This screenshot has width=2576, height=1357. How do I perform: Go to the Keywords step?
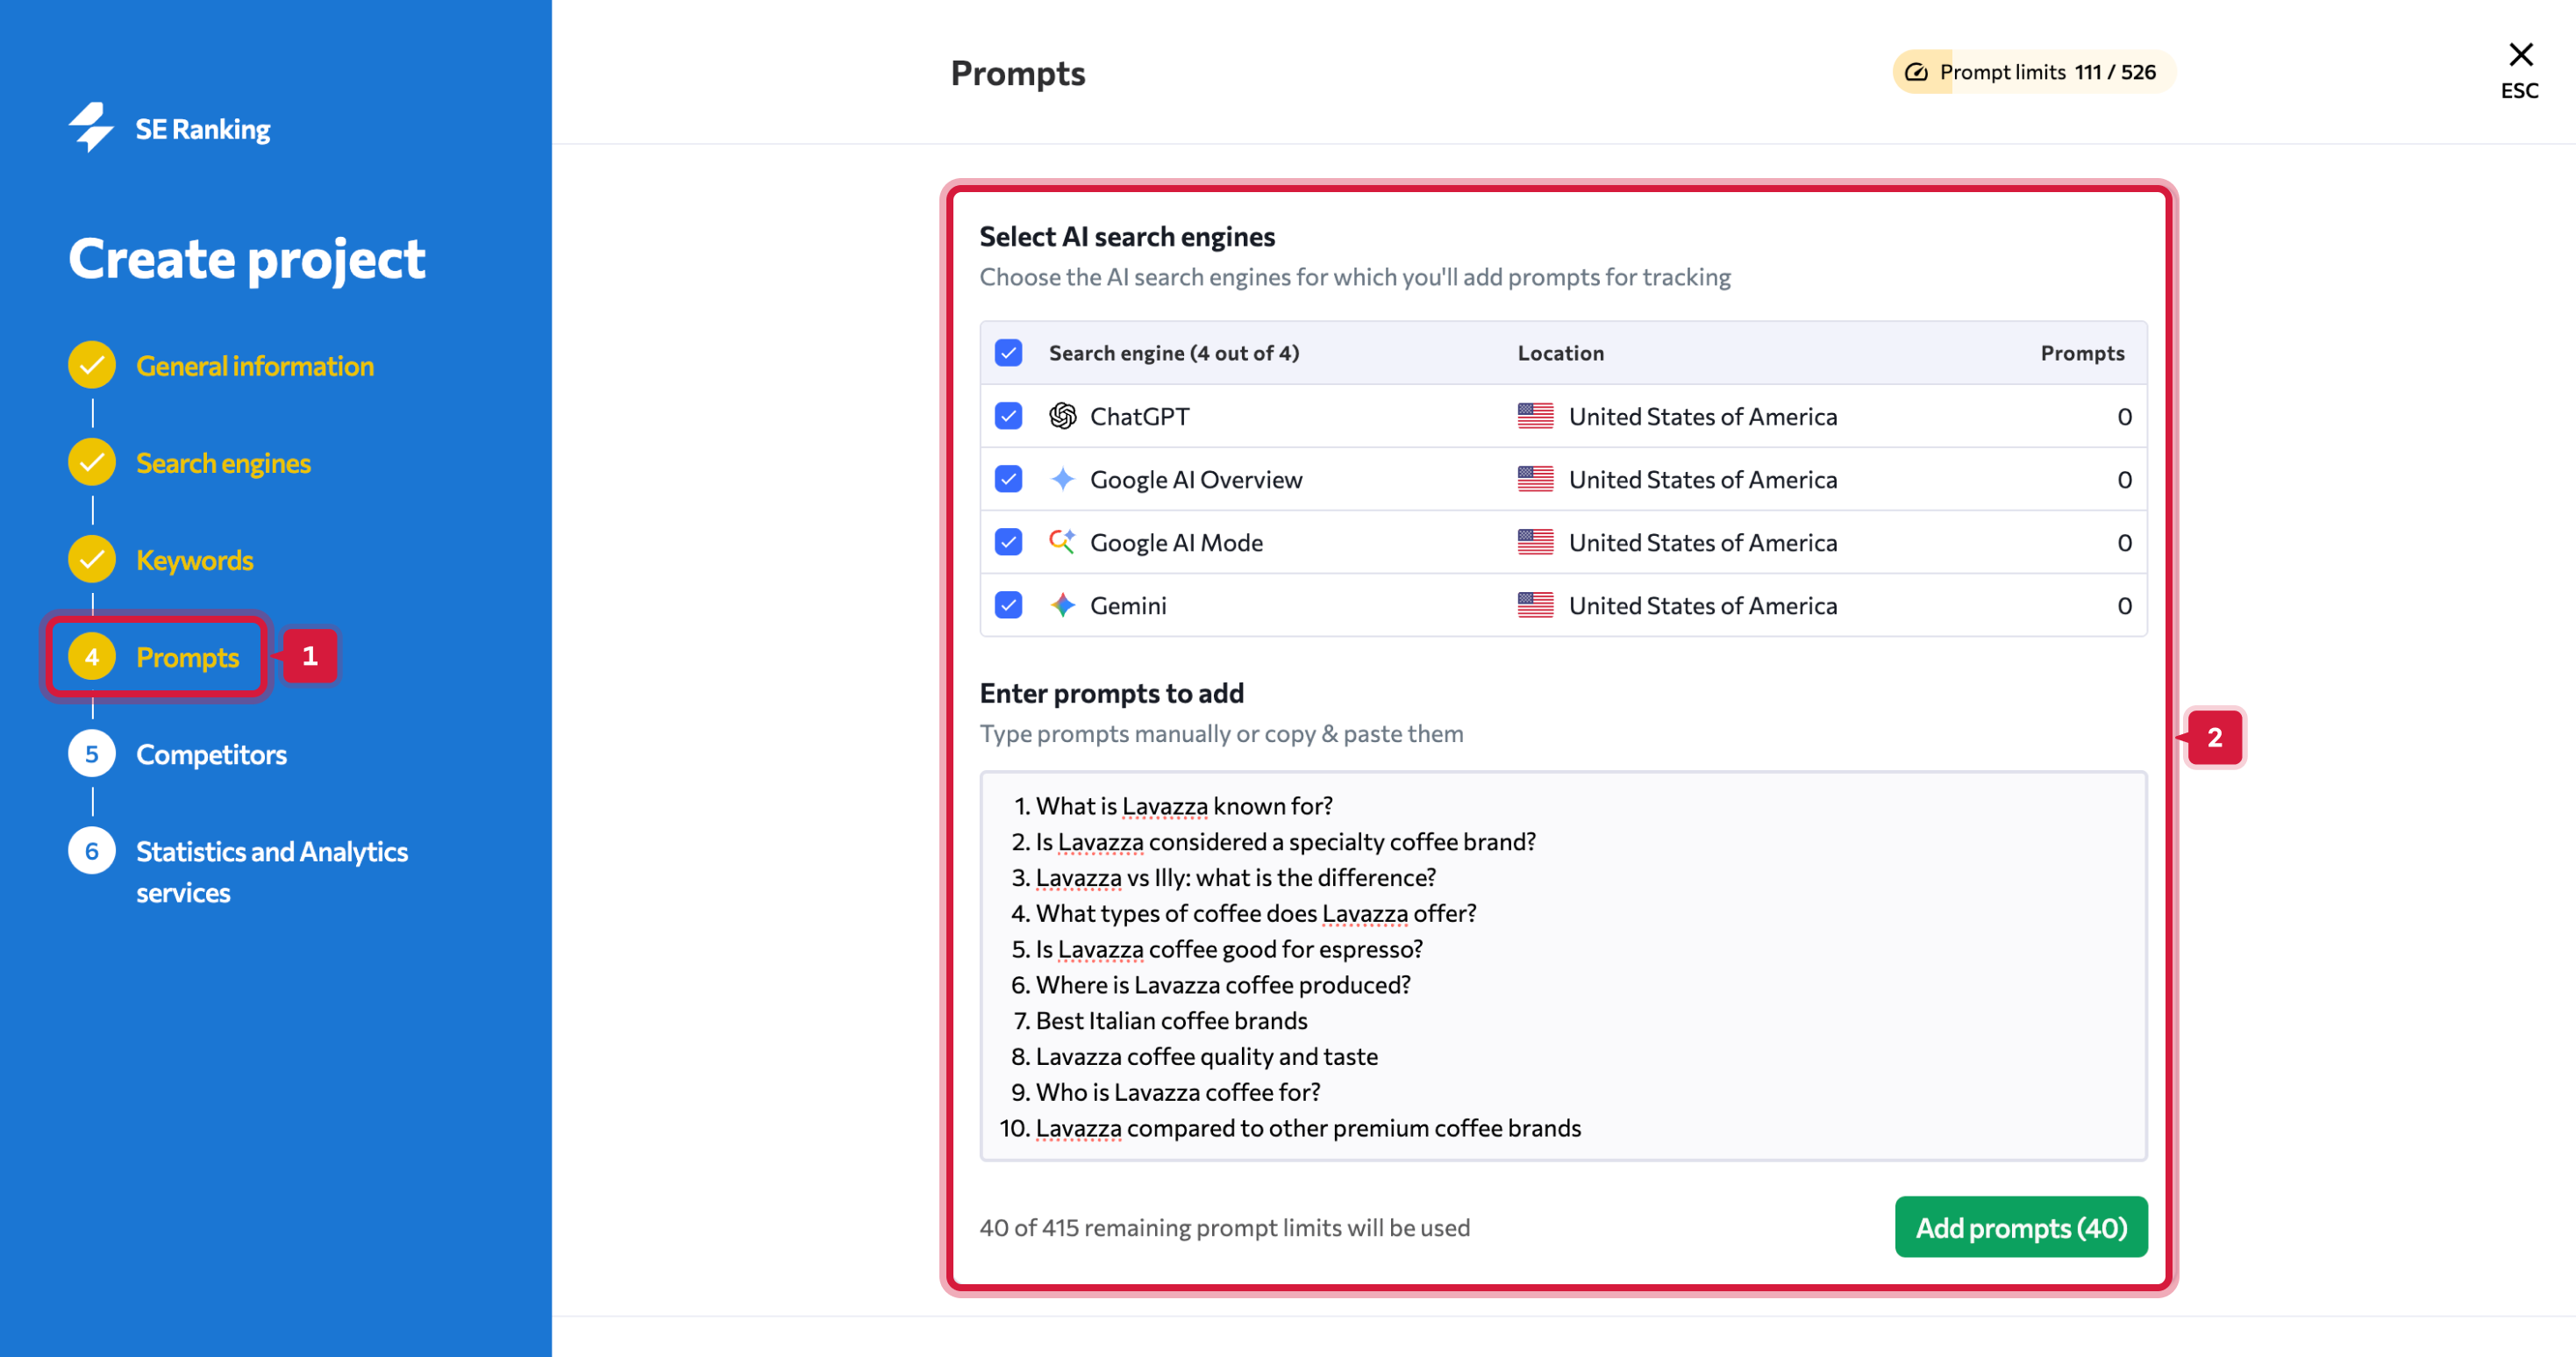pyautogui.click(x=194, y=560)
